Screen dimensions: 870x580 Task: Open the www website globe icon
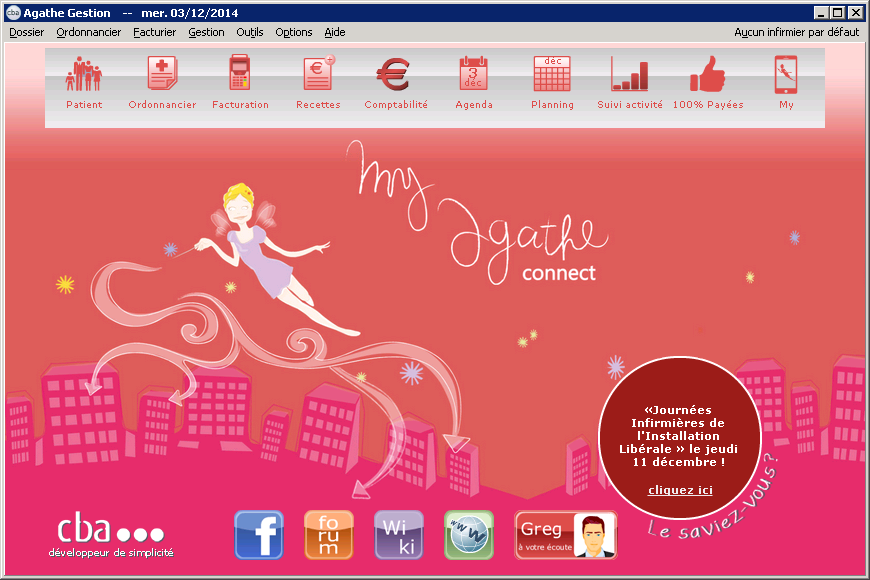[469, 535]
